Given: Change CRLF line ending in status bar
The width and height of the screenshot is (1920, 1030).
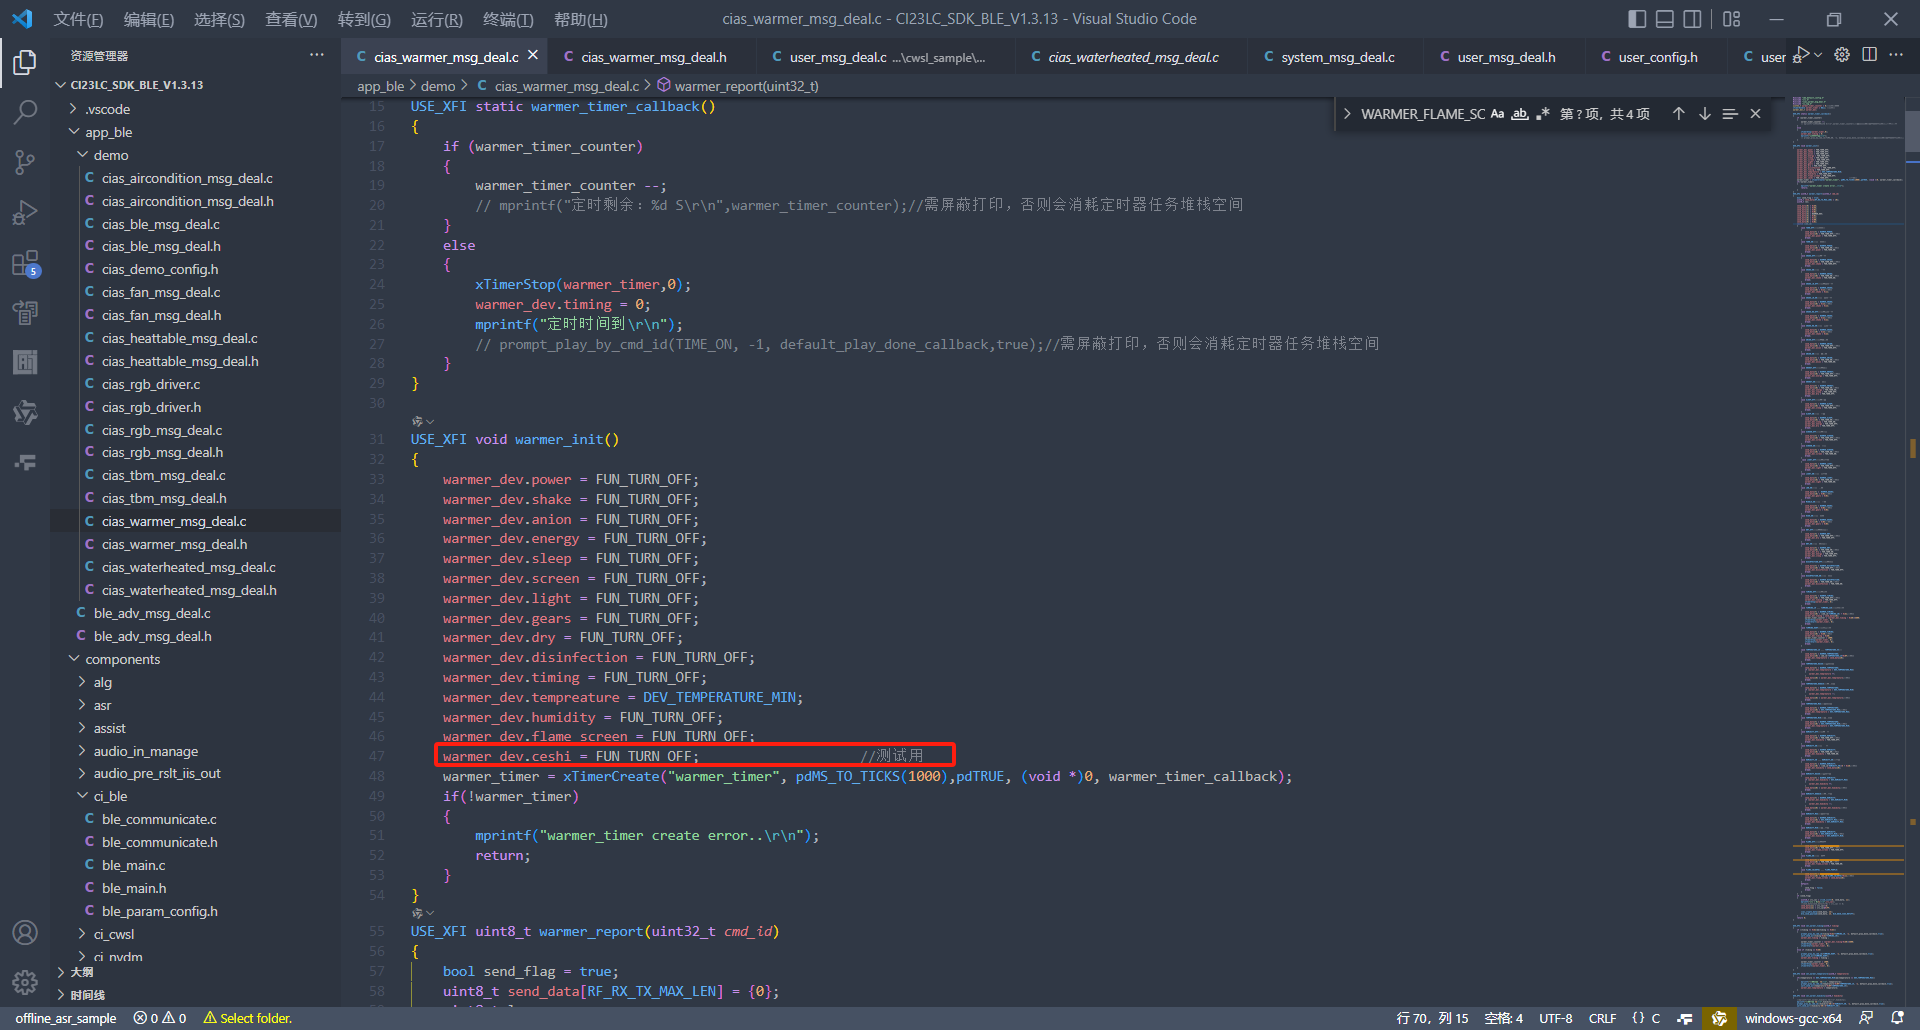Looking at the screenshot, I should [1602, 1018].
